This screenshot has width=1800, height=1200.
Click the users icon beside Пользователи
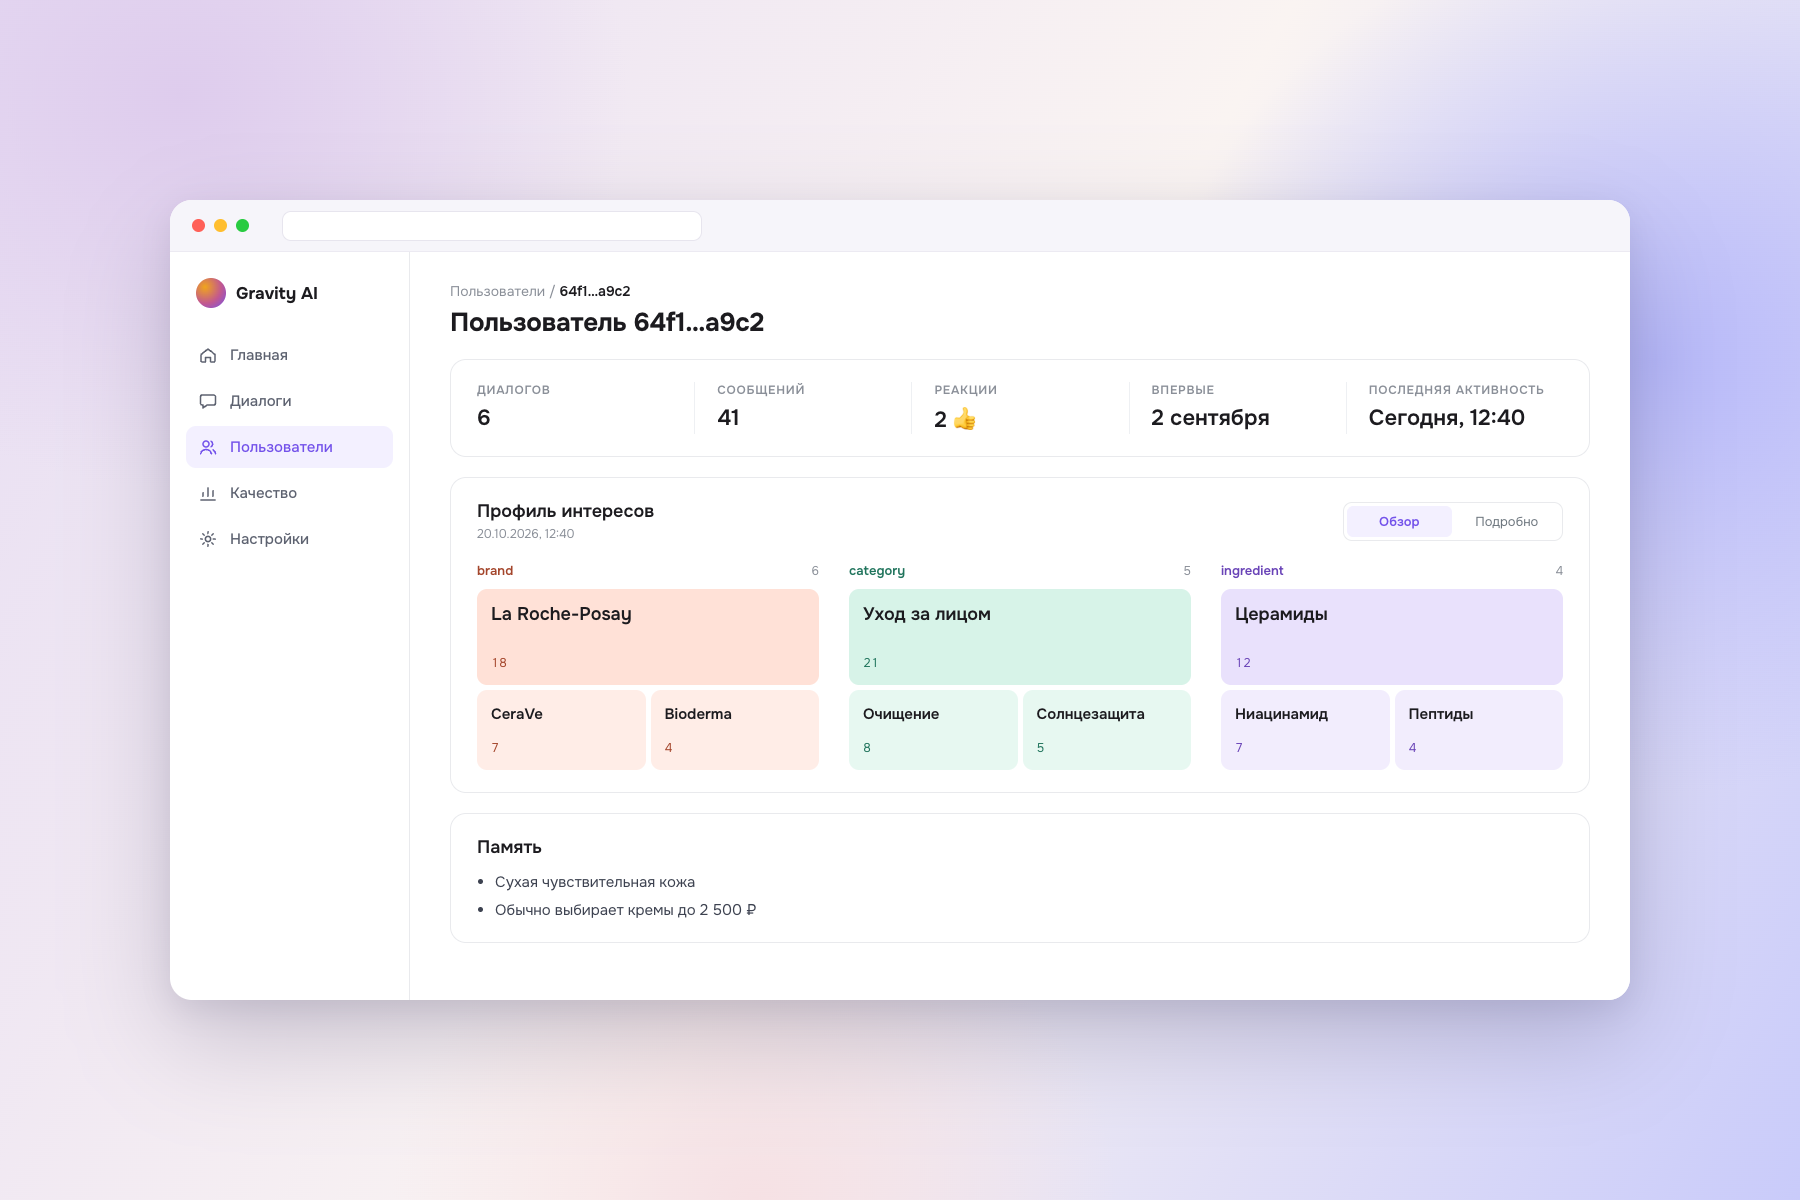[208, 447]
